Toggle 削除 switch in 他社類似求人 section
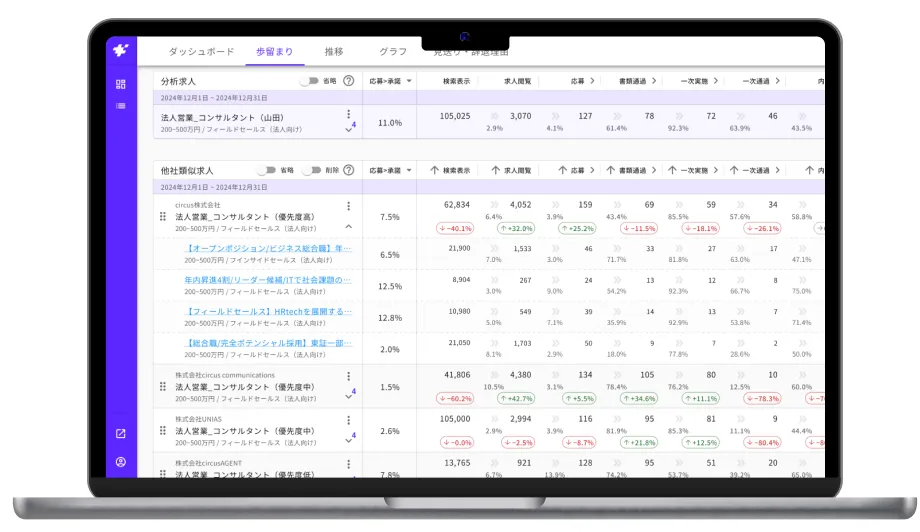Screen dimensions: 920x532 tap(312, 170)
